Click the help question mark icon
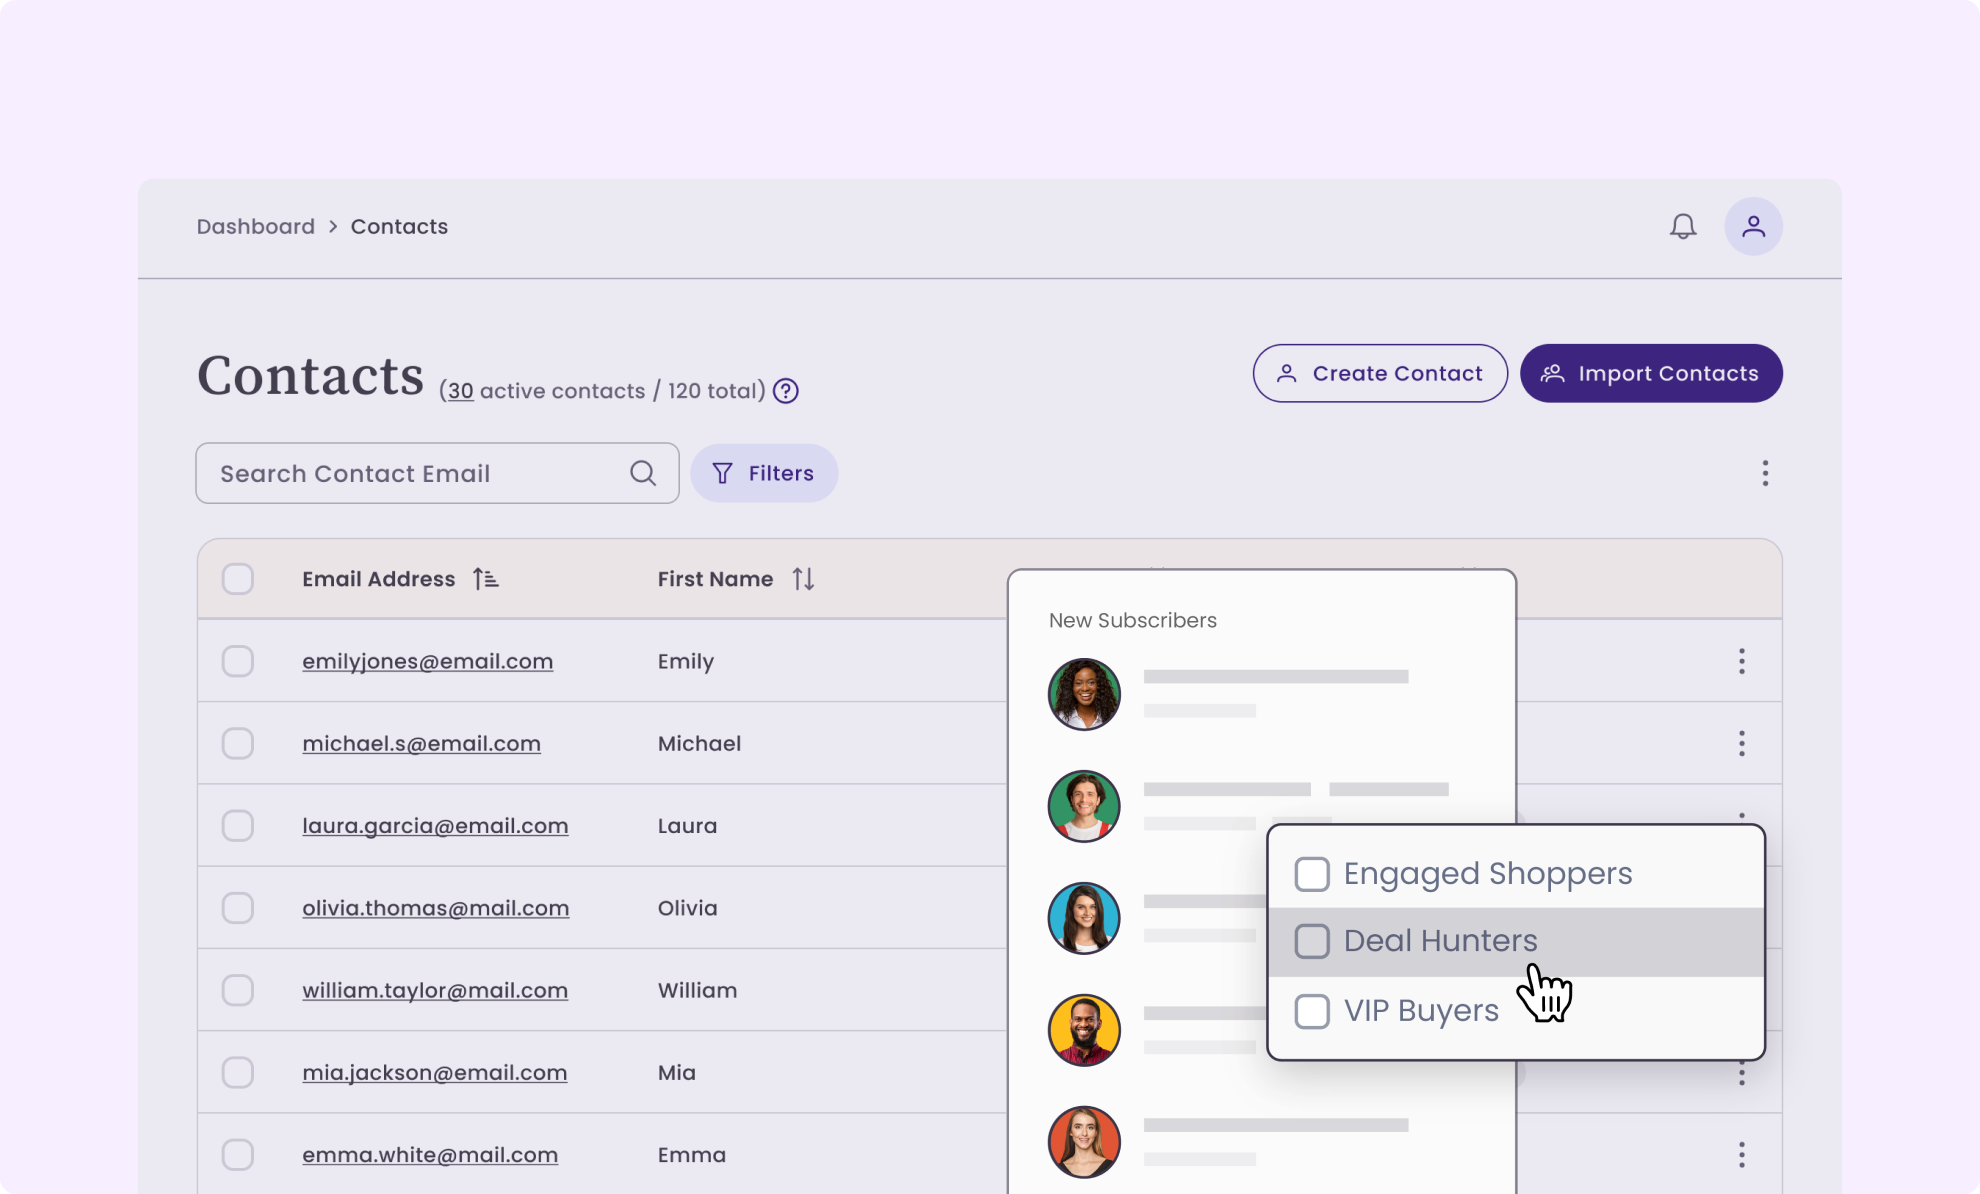 pos(786,391)
